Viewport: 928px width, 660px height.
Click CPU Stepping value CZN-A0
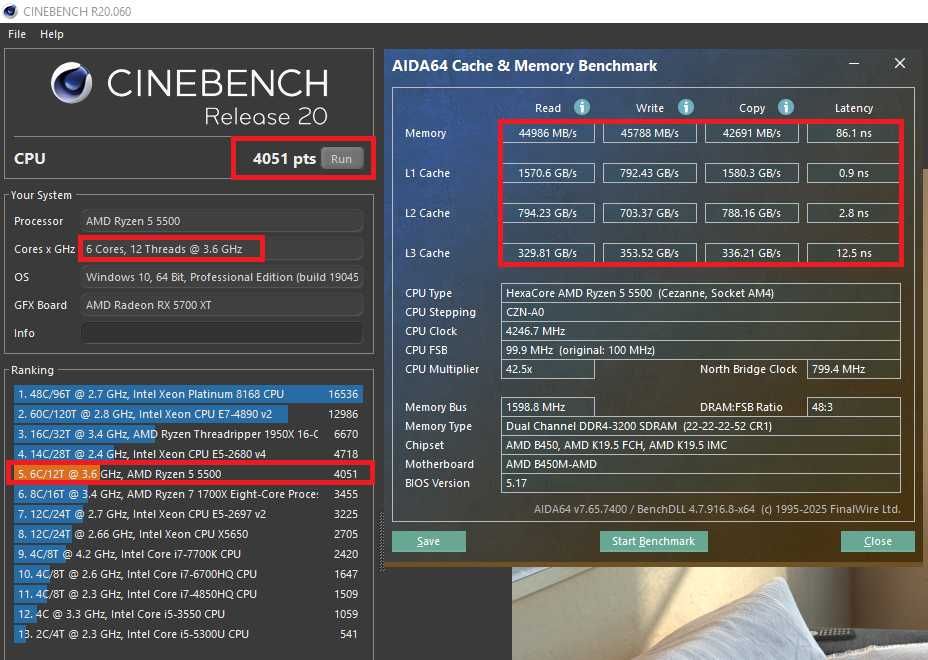coord(701,312)
